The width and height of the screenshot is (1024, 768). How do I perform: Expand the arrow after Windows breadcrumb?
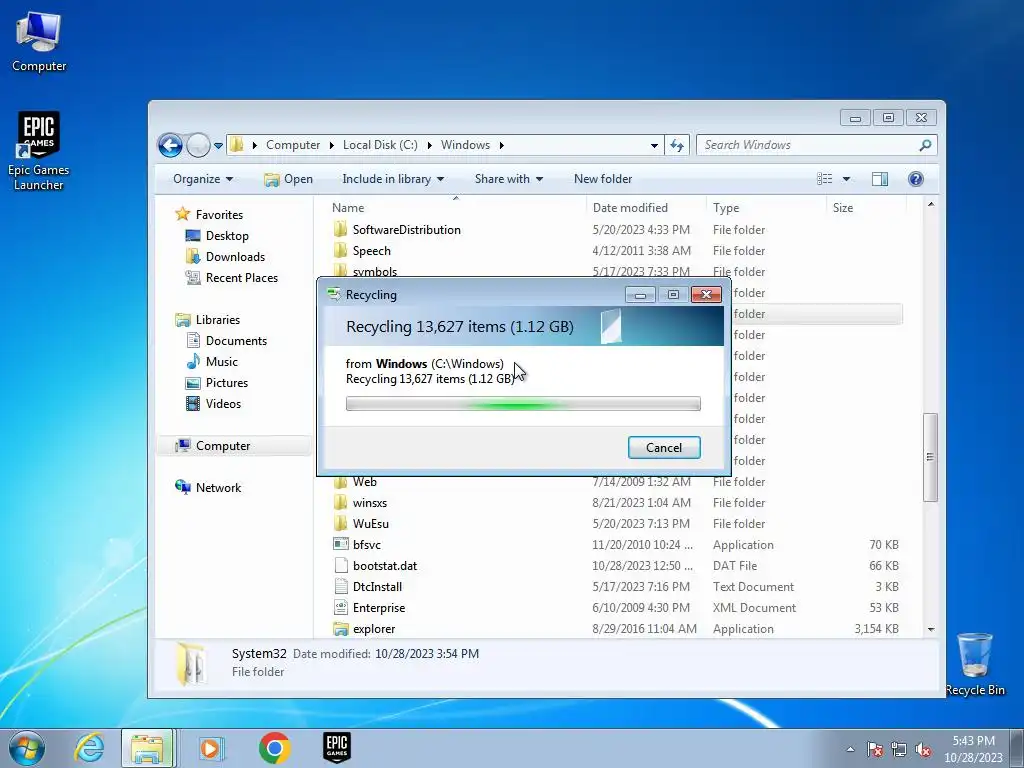(x=502, y=145)
